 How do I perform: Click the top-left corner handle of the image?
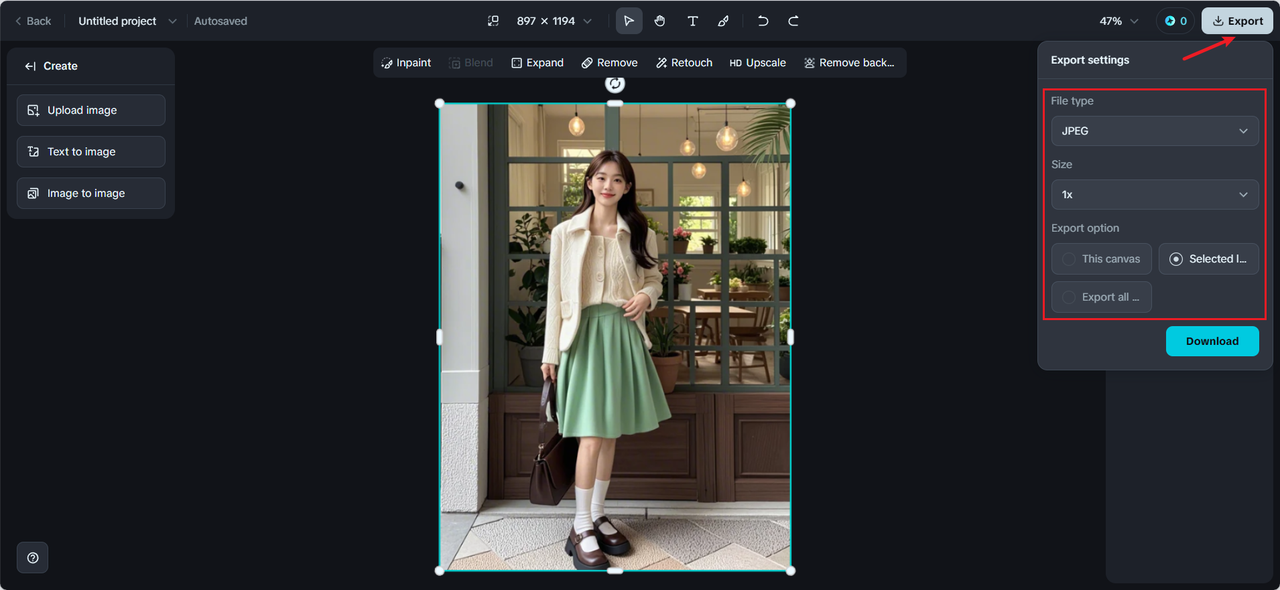coord(439,103)
